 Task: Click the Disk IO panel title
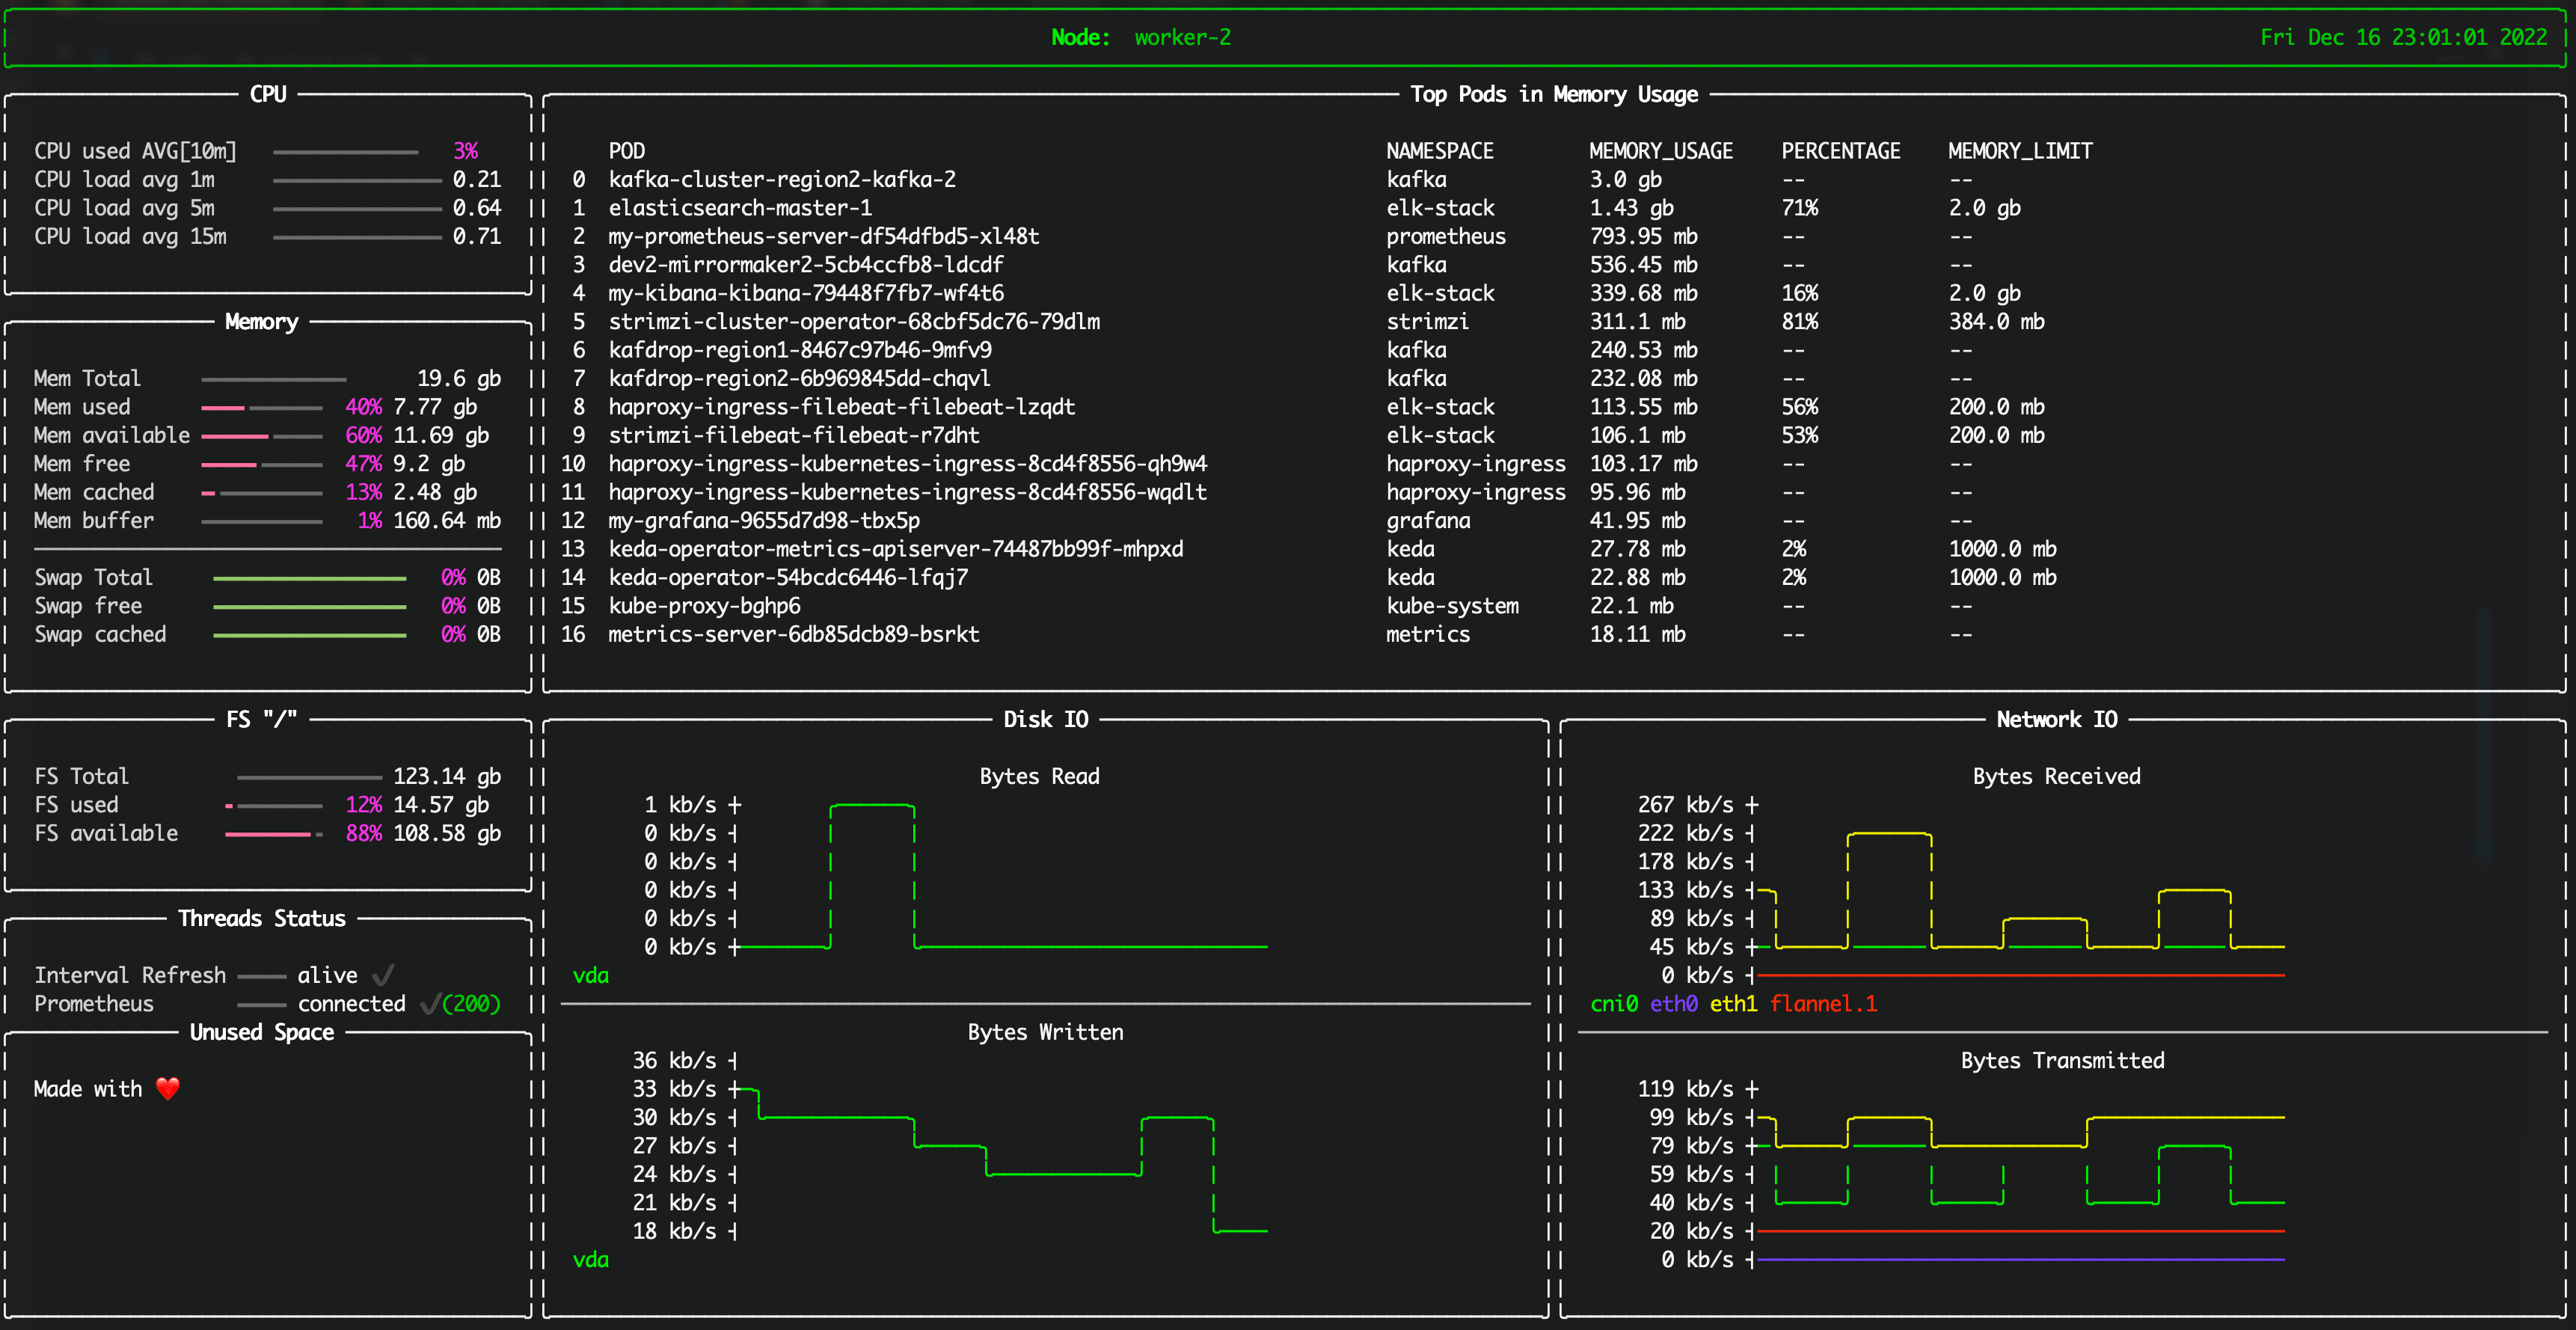(x=1045, y=720)
